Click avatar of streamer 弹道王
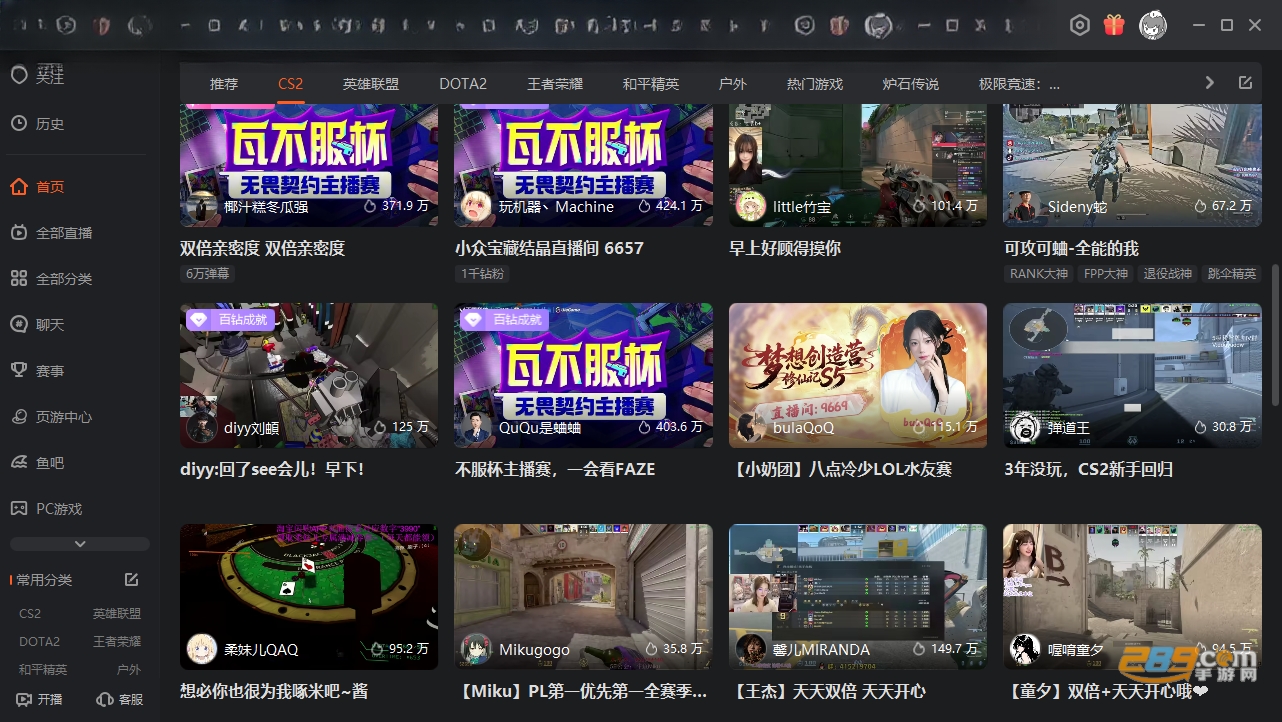 pyautogui.click(x=1024, y=427)
